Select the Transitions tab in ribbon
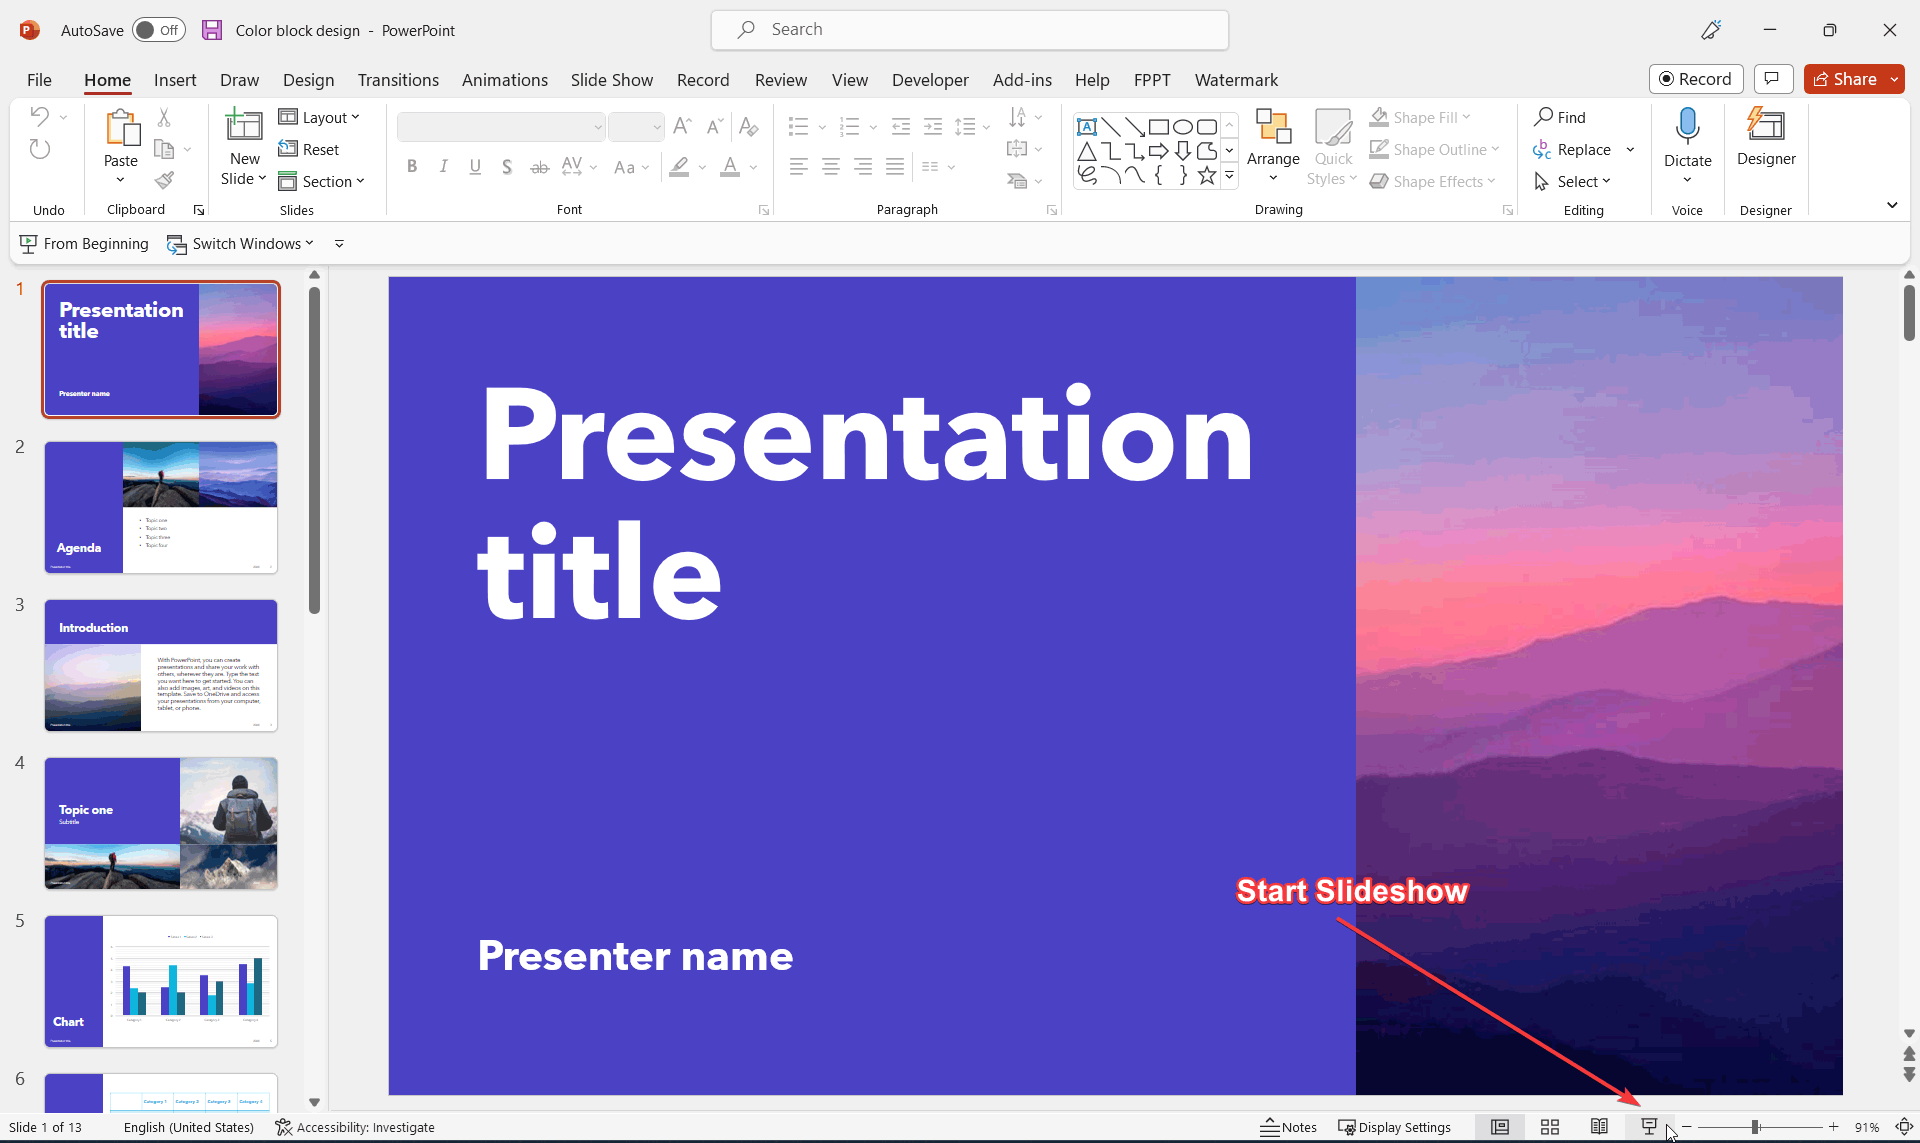The image size is (1920, 1143). [397, 79]
